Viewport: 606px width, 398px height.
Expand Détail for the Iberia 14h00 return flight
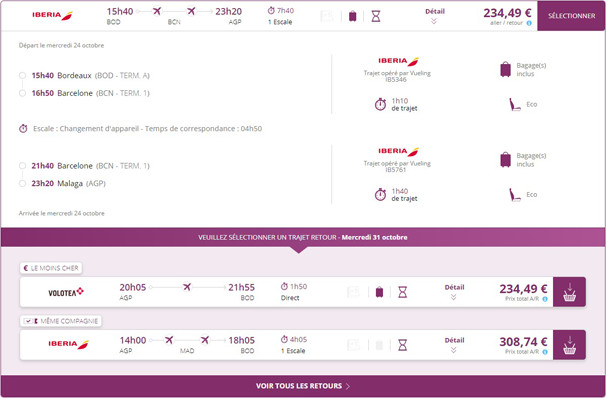tap(454, 345)
